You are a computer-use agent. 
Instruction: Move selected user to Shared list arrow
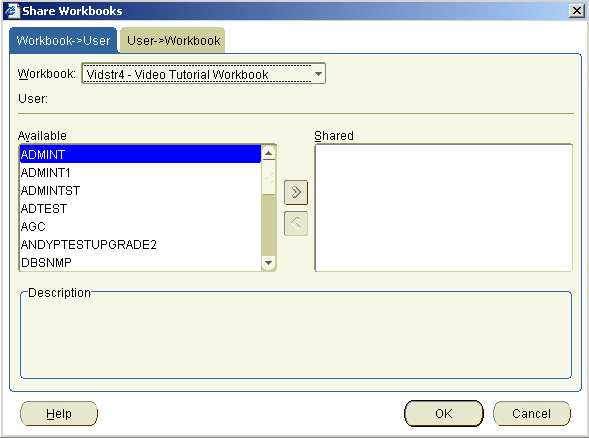pyautogui.click(x=296, y=192)
